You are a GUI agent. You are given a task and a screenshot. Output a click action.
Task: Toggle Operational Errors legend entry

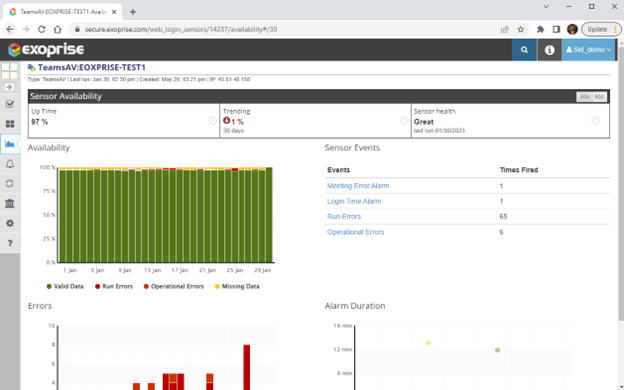tap(174, 287)
